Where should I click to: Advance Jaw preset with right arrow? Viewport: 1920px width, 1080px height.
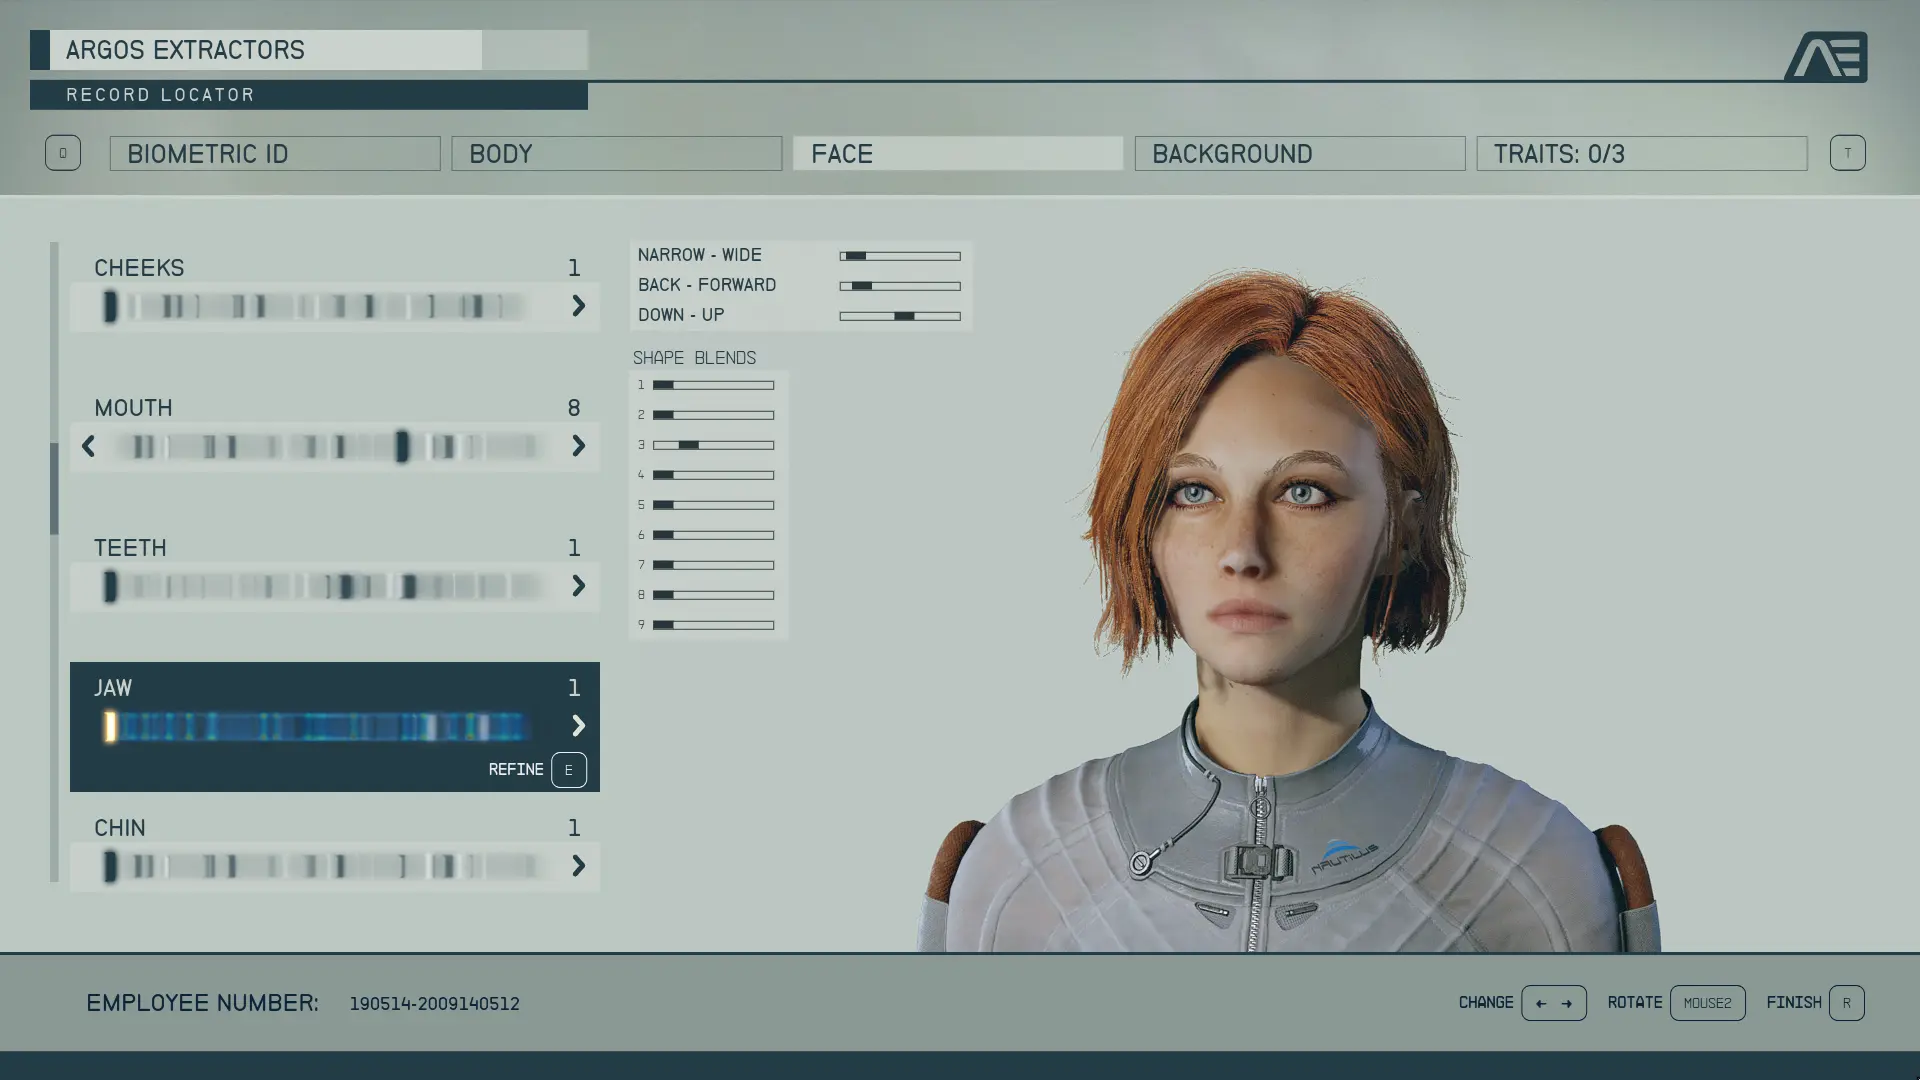(x=578, y=726)
